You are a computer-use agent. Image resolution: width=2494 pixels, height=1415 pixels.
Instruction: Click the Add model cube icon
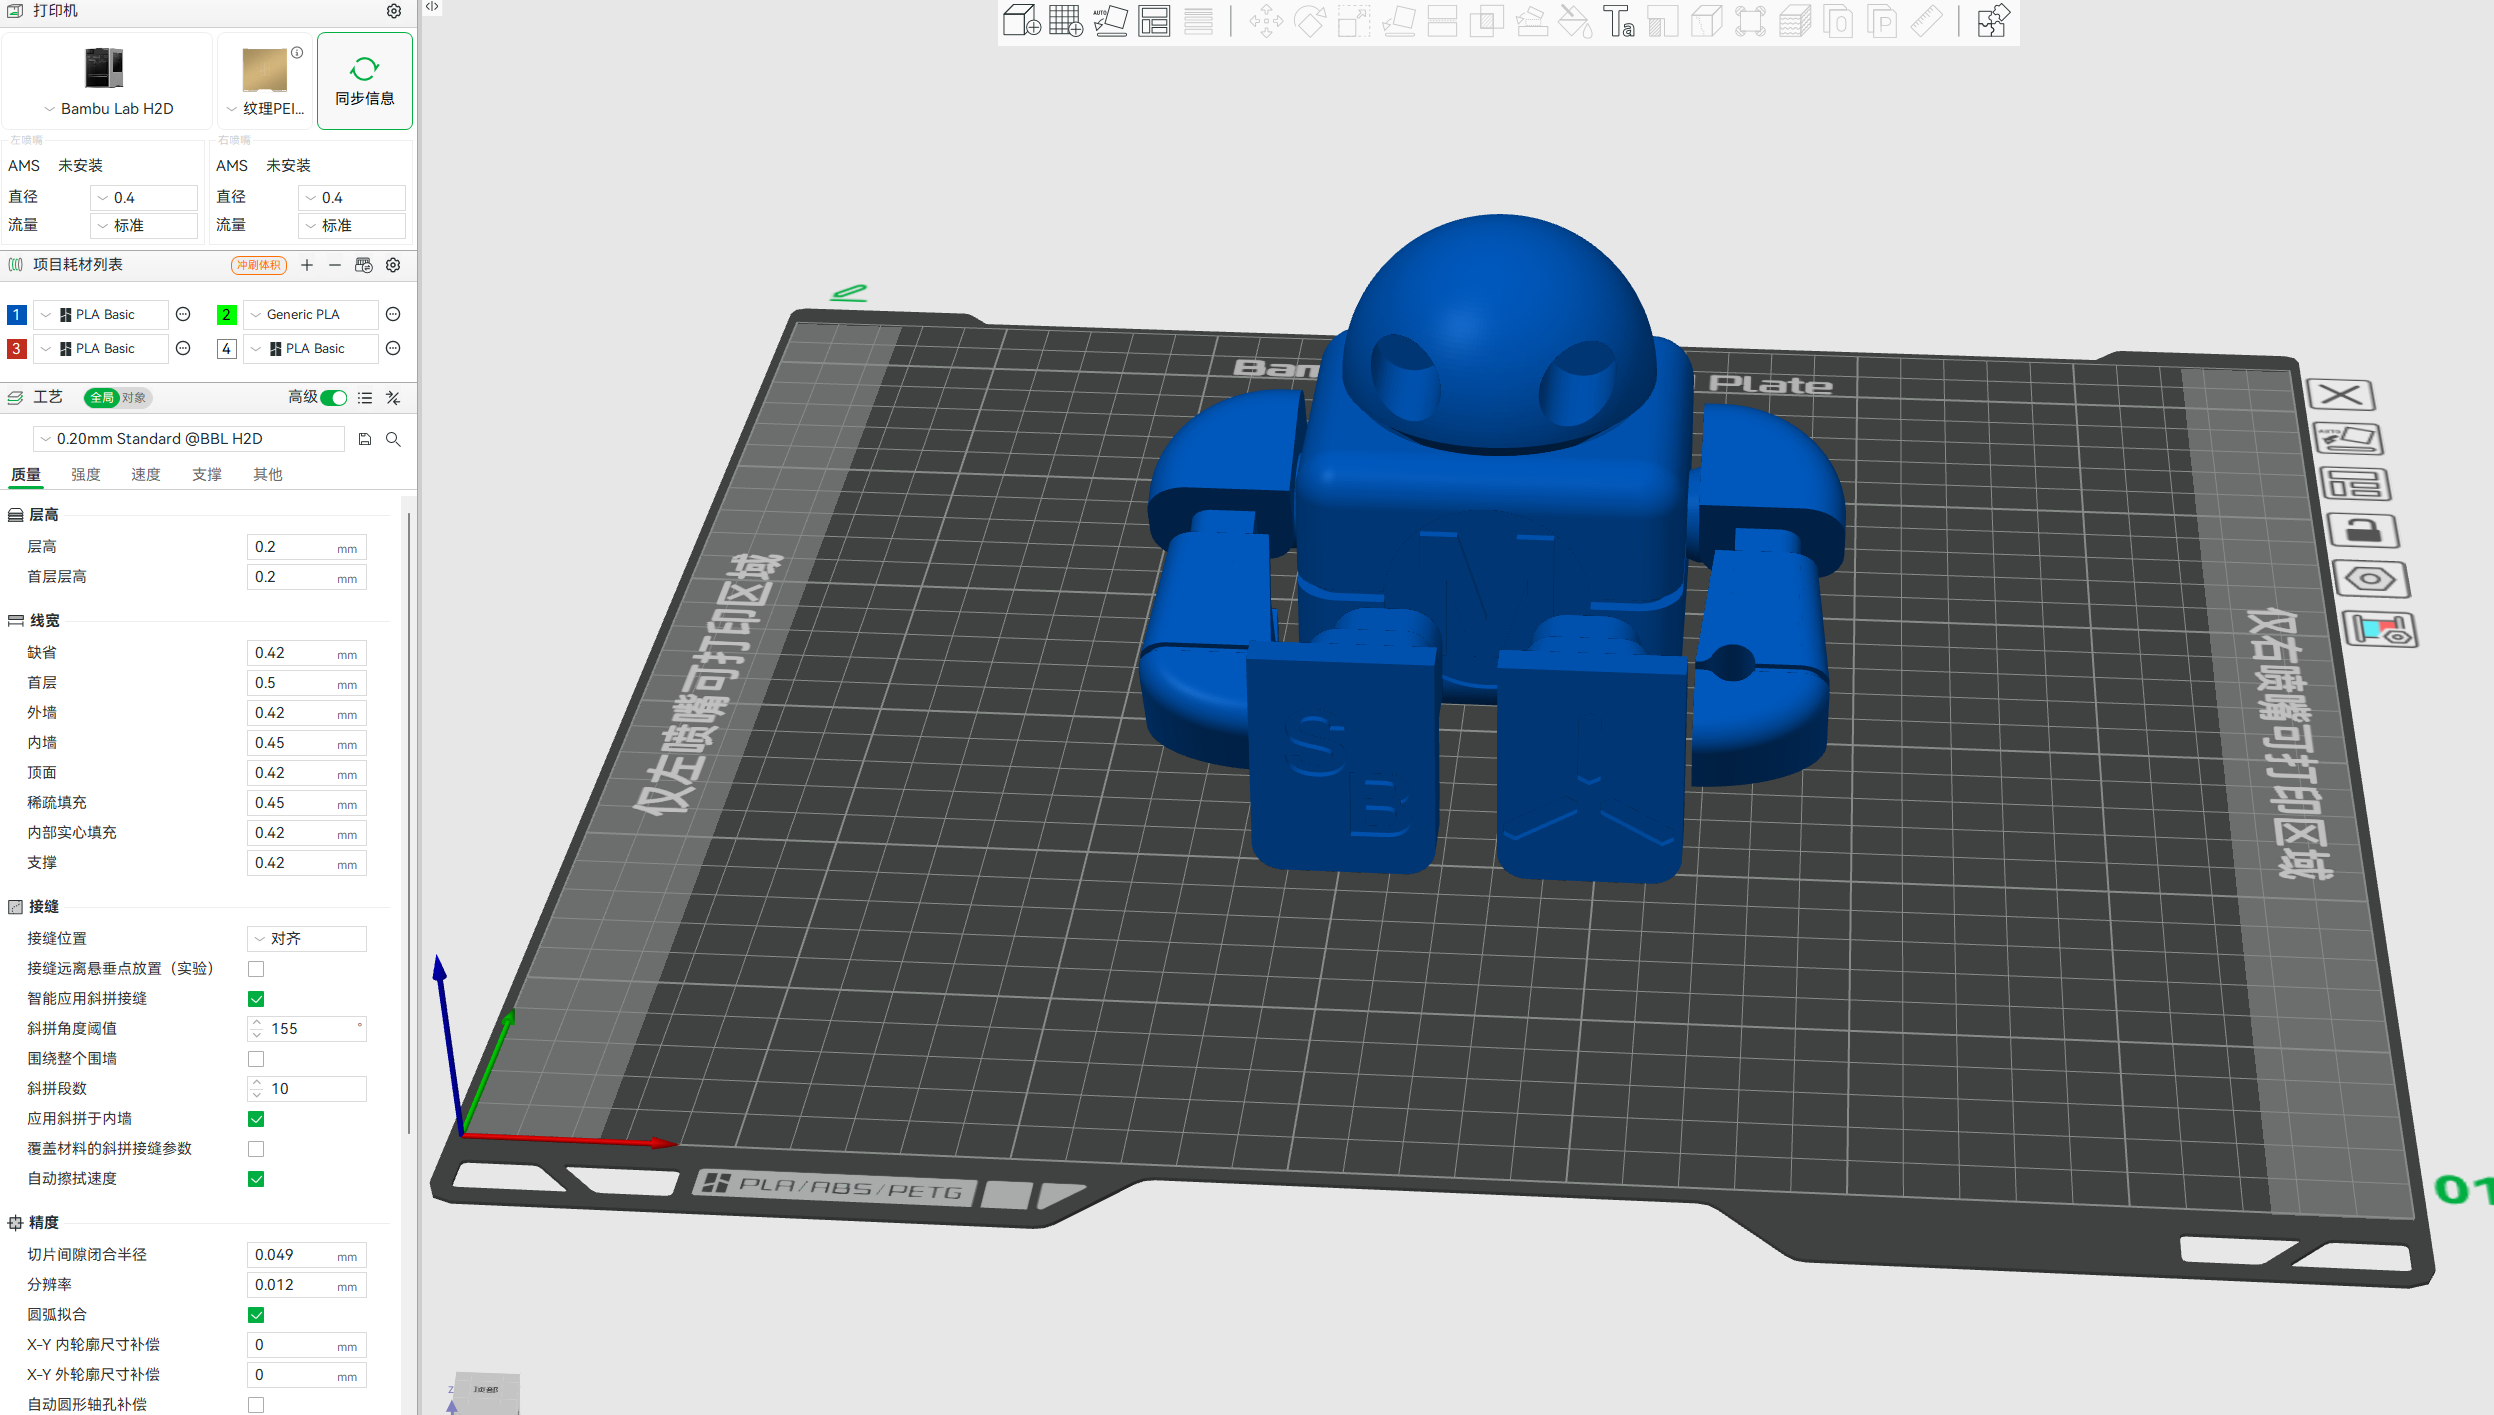(x=1021, y=21)
